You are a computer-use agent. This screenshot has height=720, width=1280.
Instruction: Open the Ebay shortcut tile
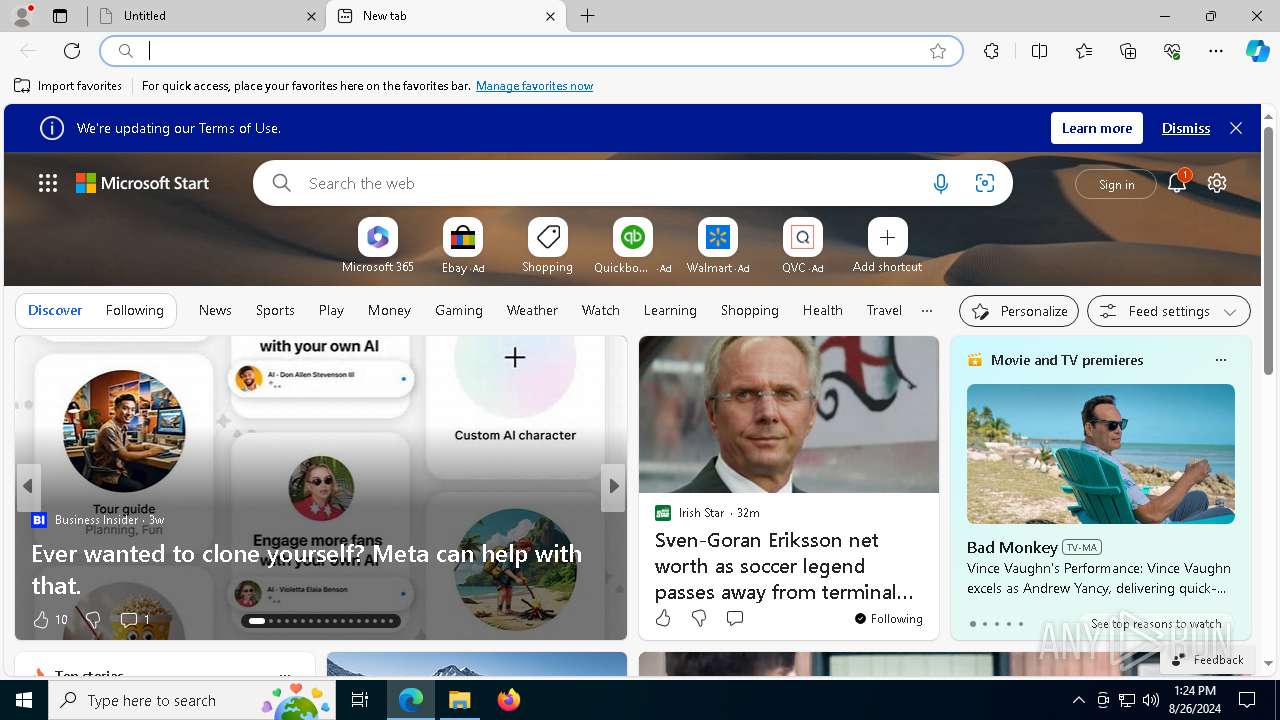(x=463, y=245)
